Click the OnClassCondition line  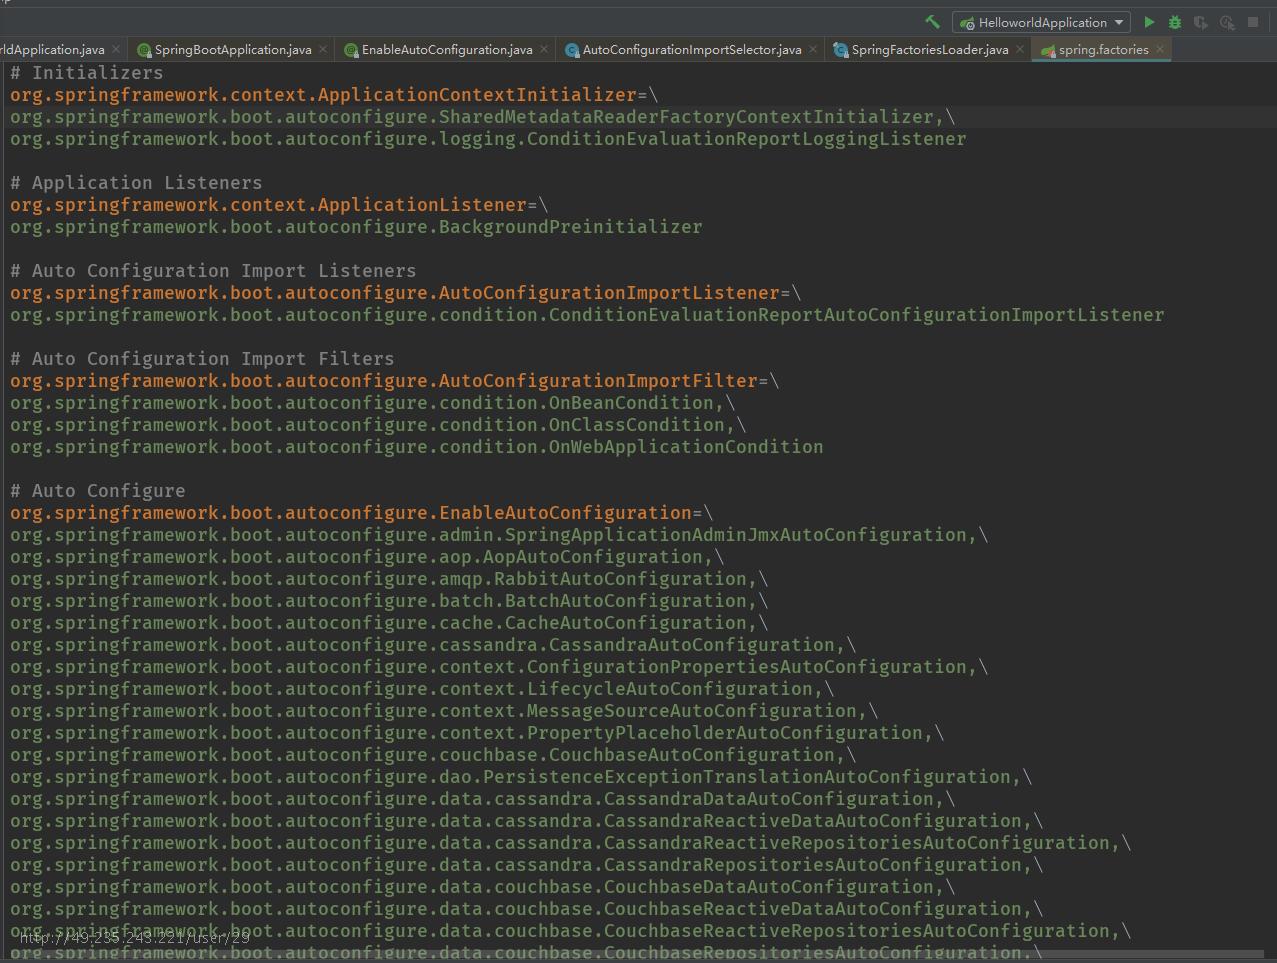click(x=378, y=425)
